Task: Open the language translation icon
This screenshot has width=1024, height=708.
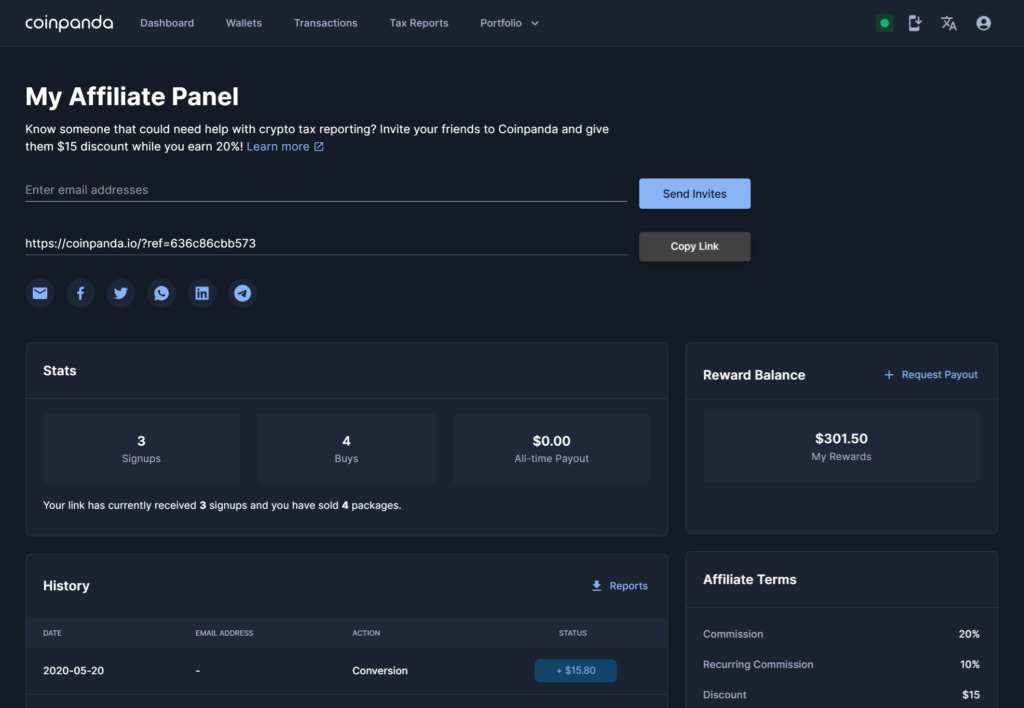Action: (949, 23)
